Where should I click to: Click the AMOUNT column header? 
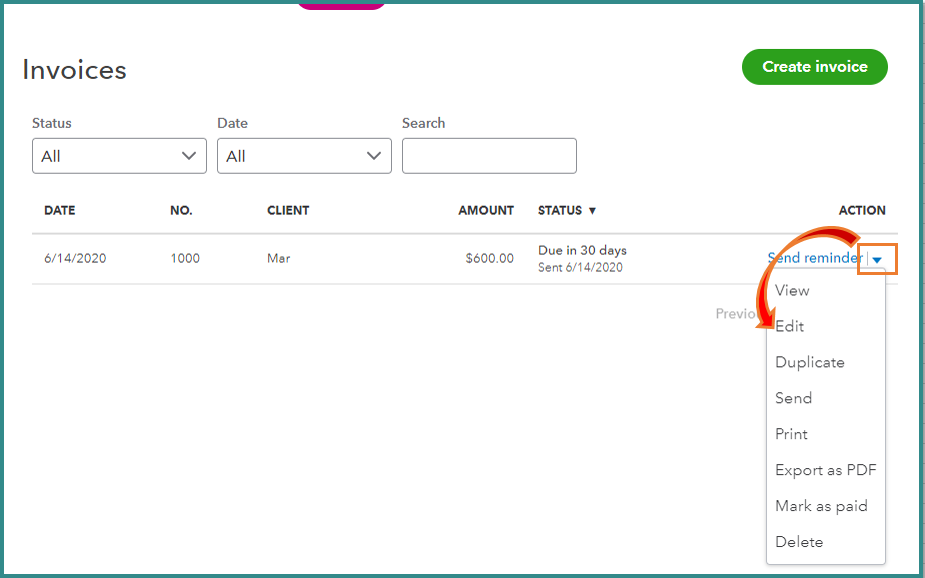click(486, 211)
